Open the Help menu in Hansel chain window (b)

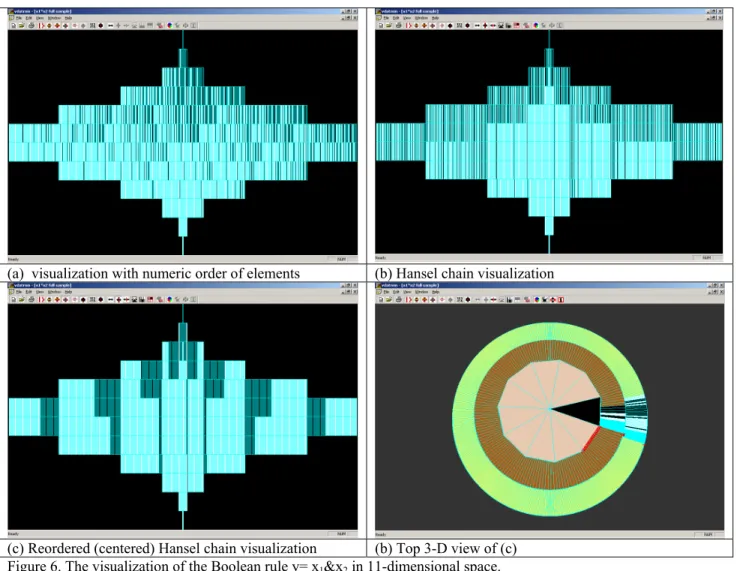pyautogui.click(x=435, y=18)
